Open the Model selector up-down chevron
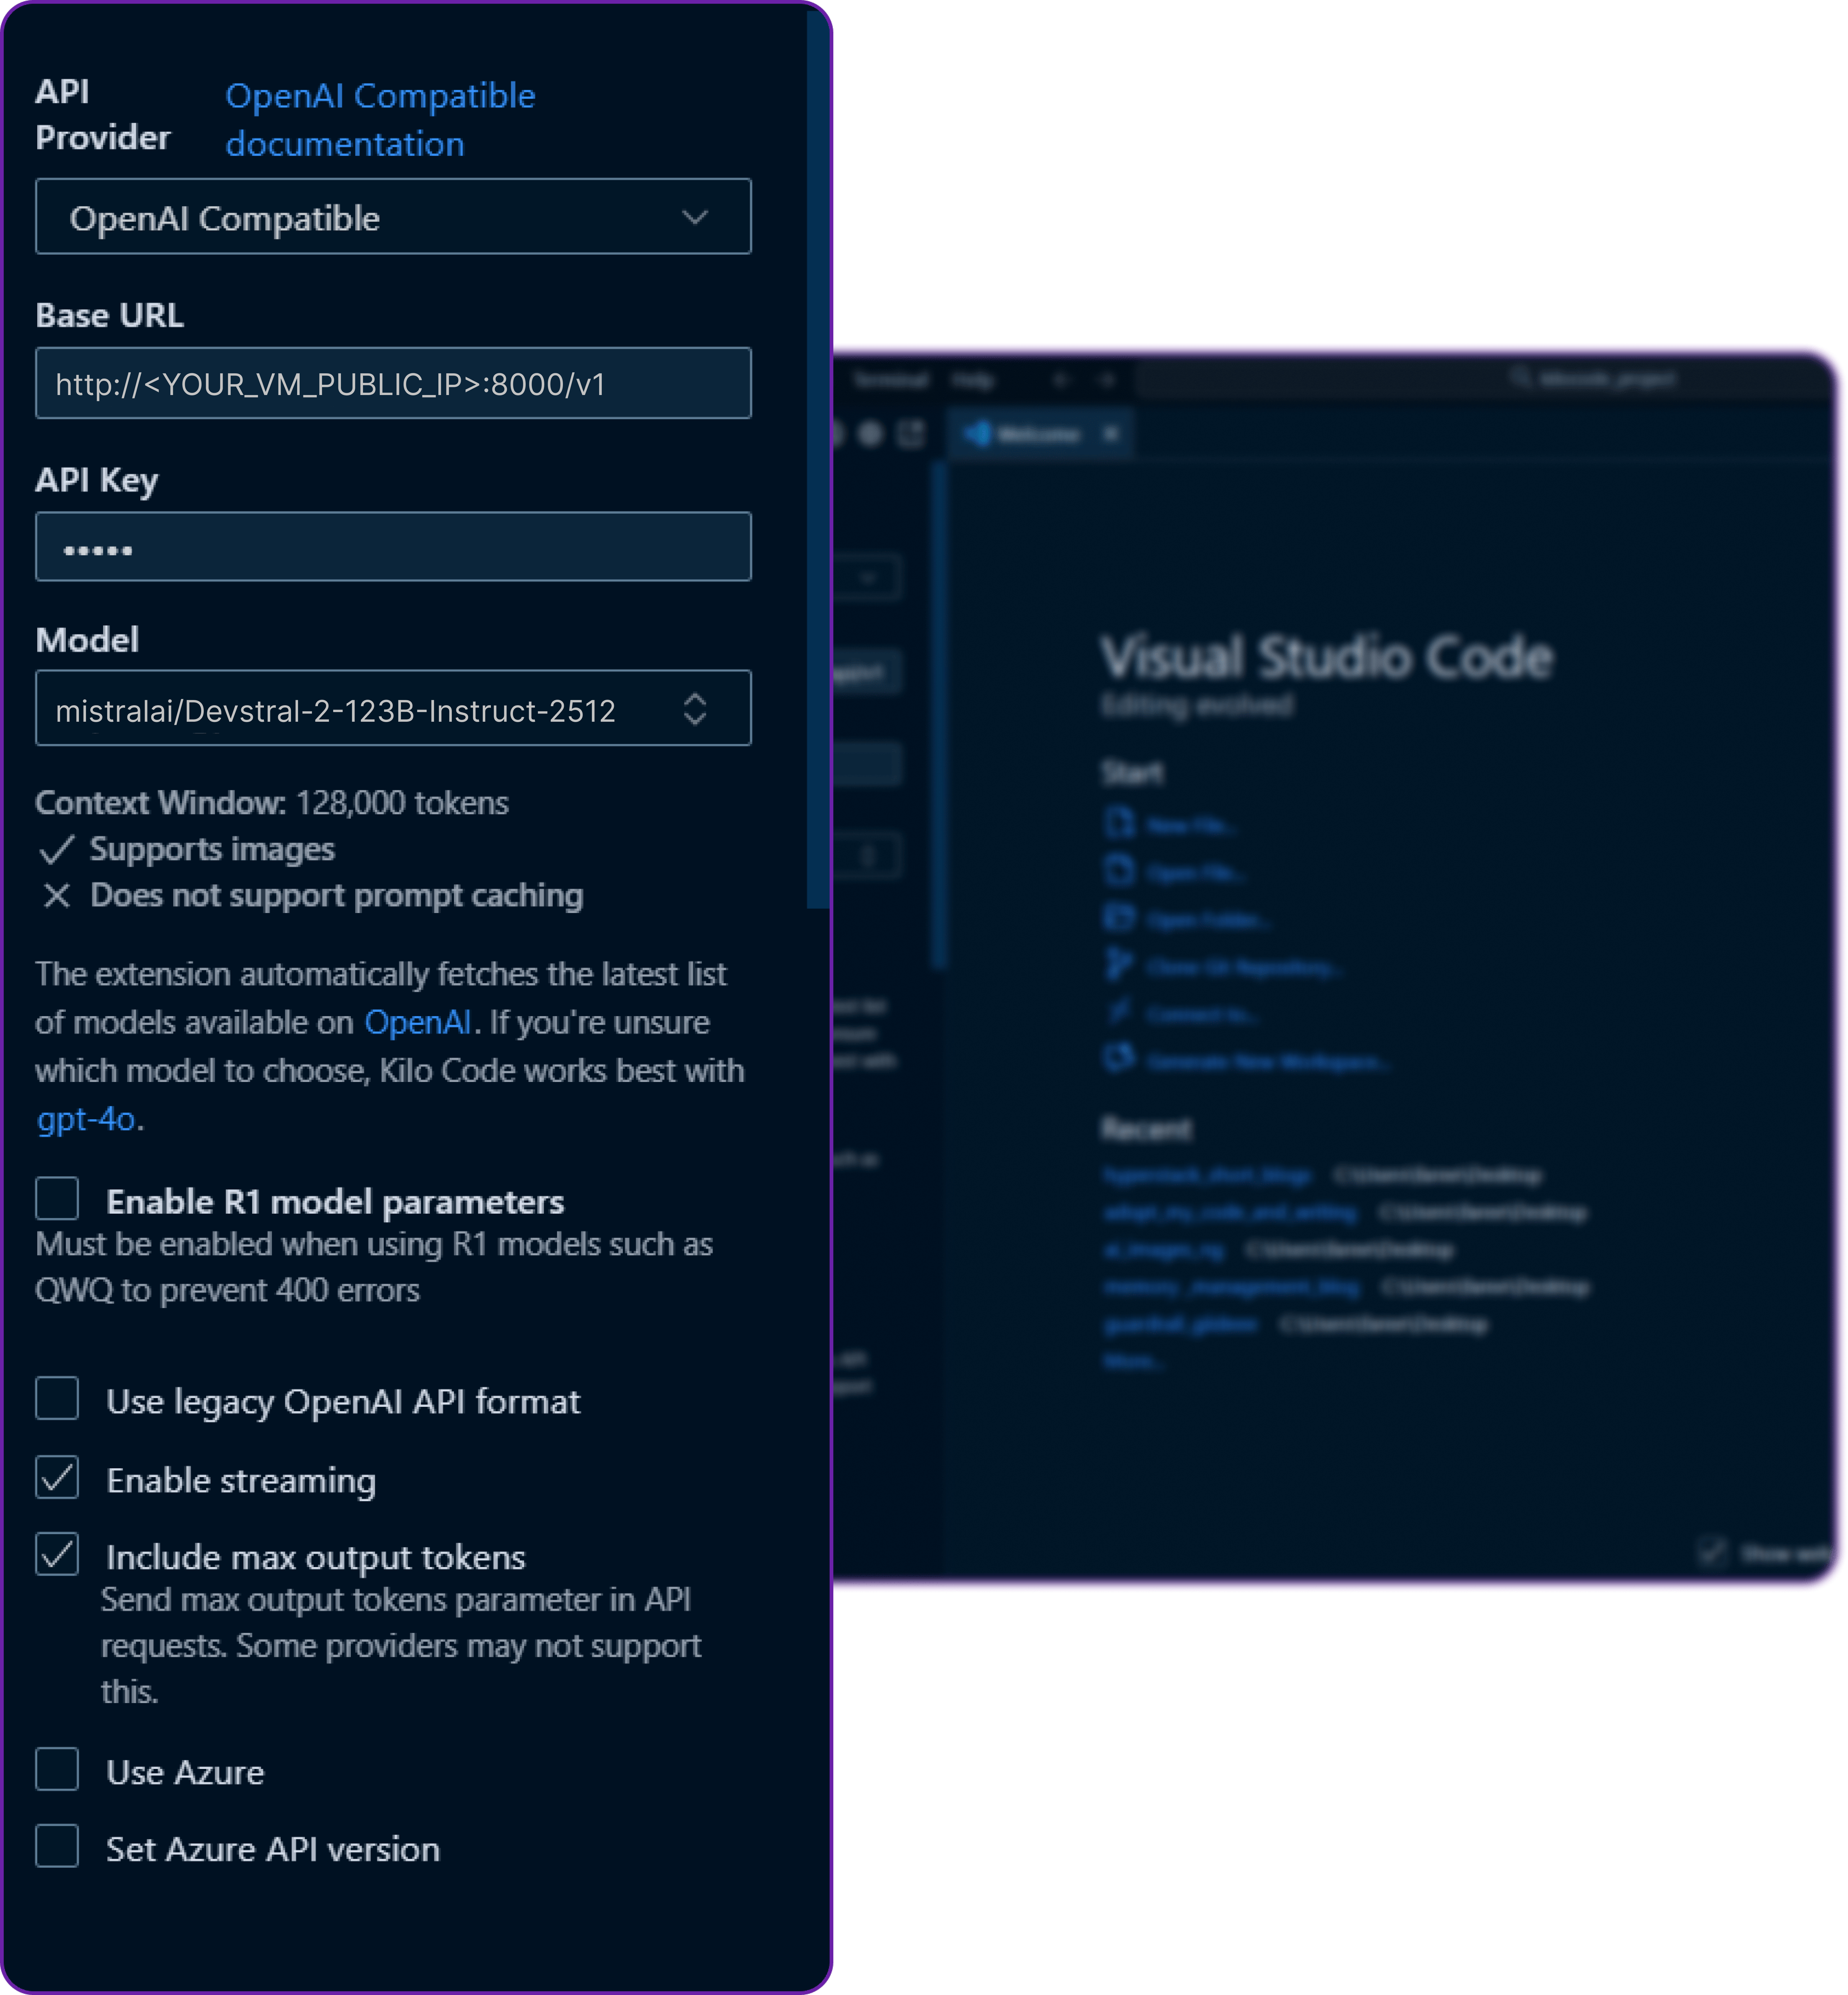 coord(695,709)
